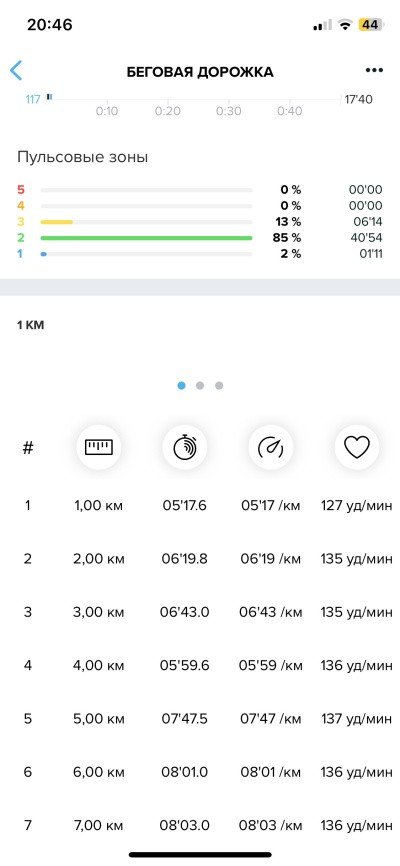
Task: Select the heart rate column icon
Action: [356, 447]
